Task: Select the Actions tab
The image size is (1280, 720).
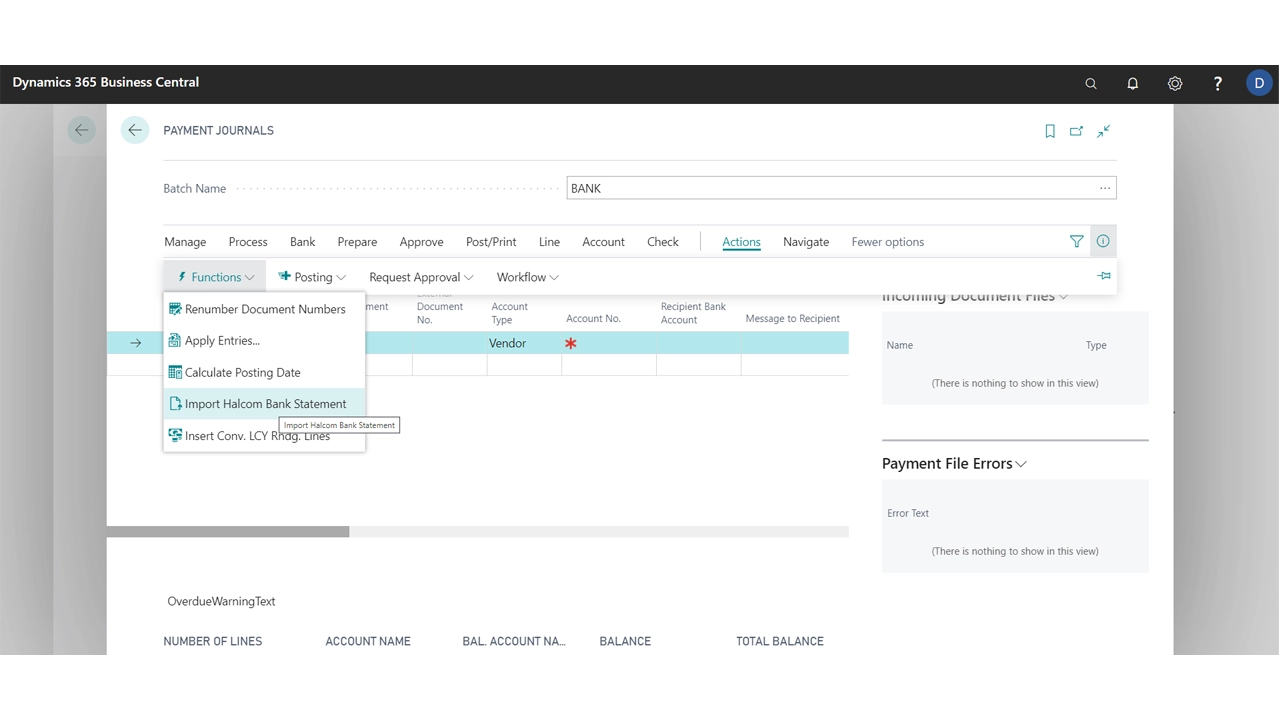Action: pyautogui.click(x=742, y=242)
